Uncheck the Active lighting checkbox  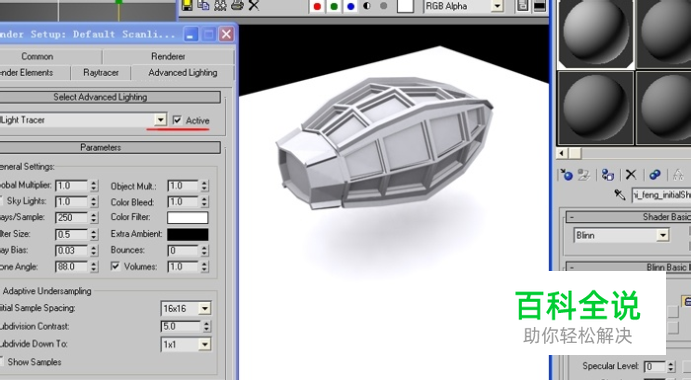(177, 120)
